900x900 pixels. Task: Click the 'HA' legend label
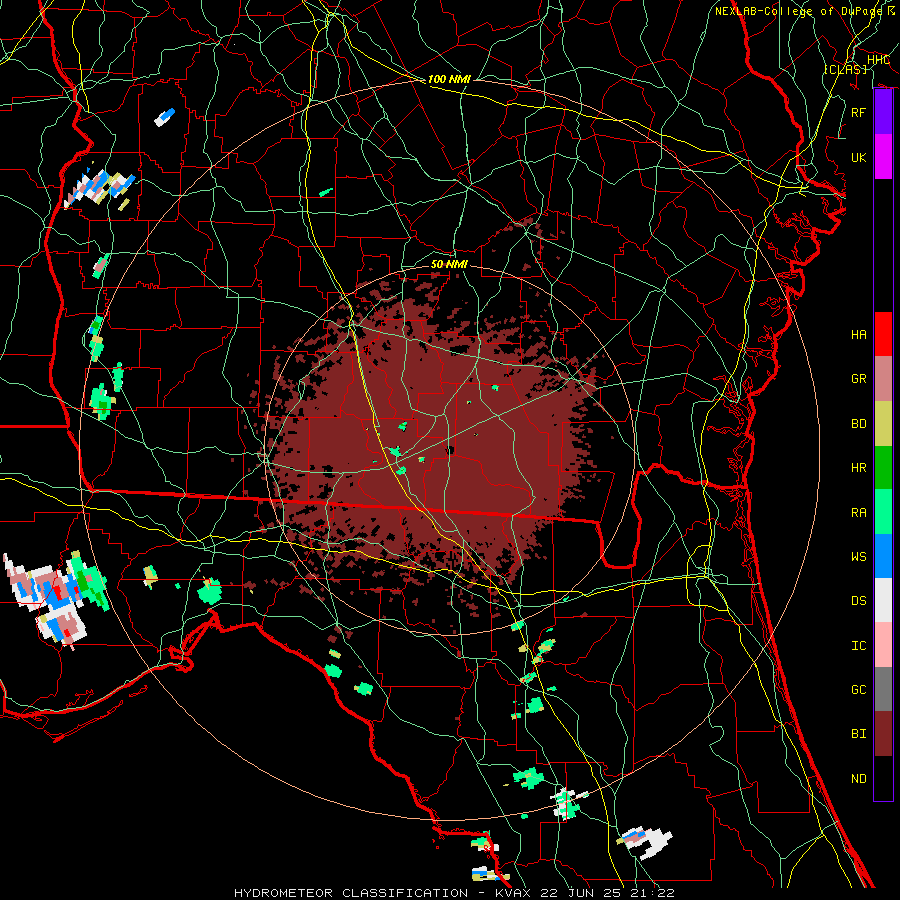[858, 335]
